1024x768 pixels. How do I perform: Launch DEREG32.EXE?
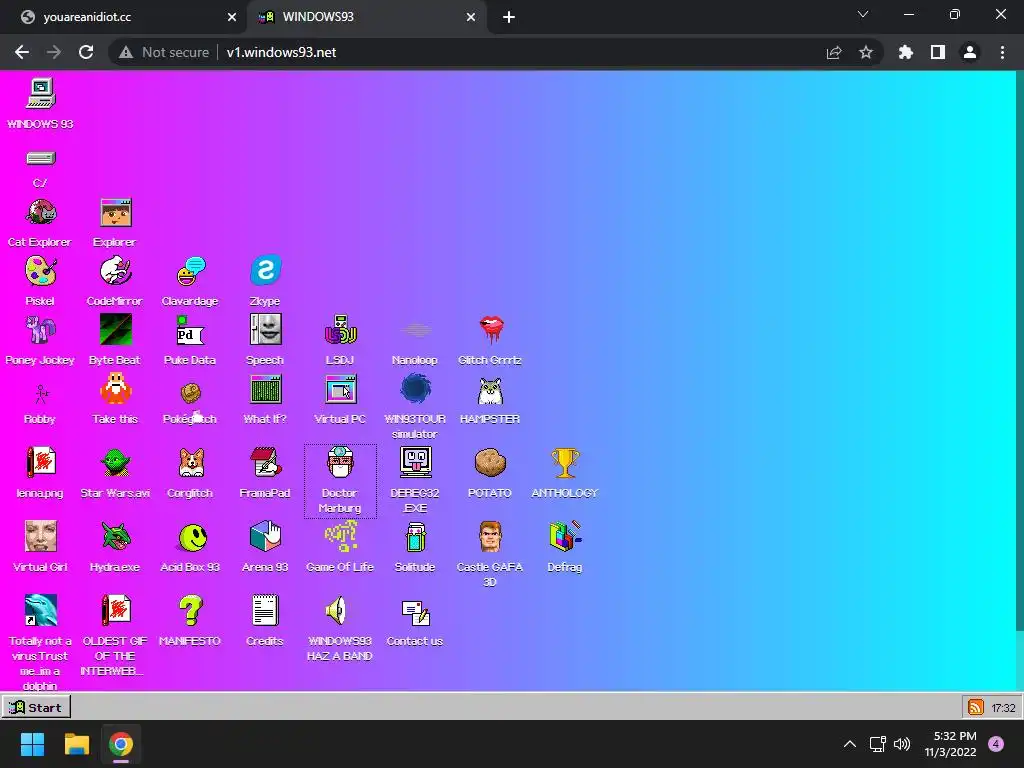pyautogui.click(x=415, y=463)
